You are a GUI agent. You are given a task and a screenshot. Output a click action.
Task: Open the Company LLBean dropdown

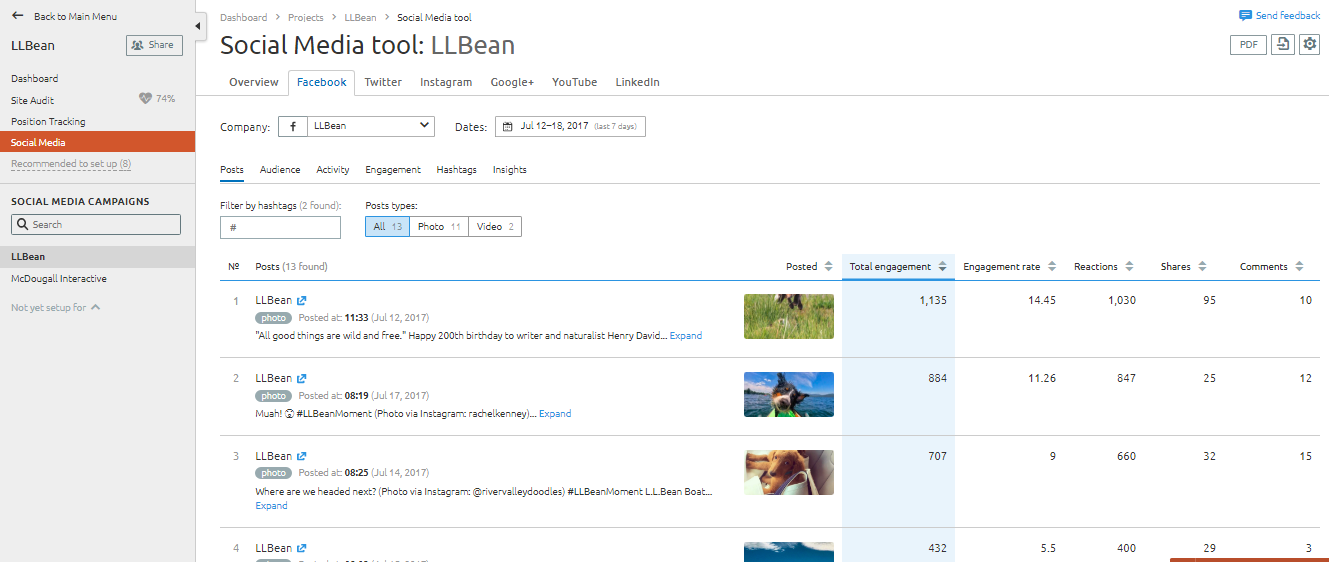356,126
